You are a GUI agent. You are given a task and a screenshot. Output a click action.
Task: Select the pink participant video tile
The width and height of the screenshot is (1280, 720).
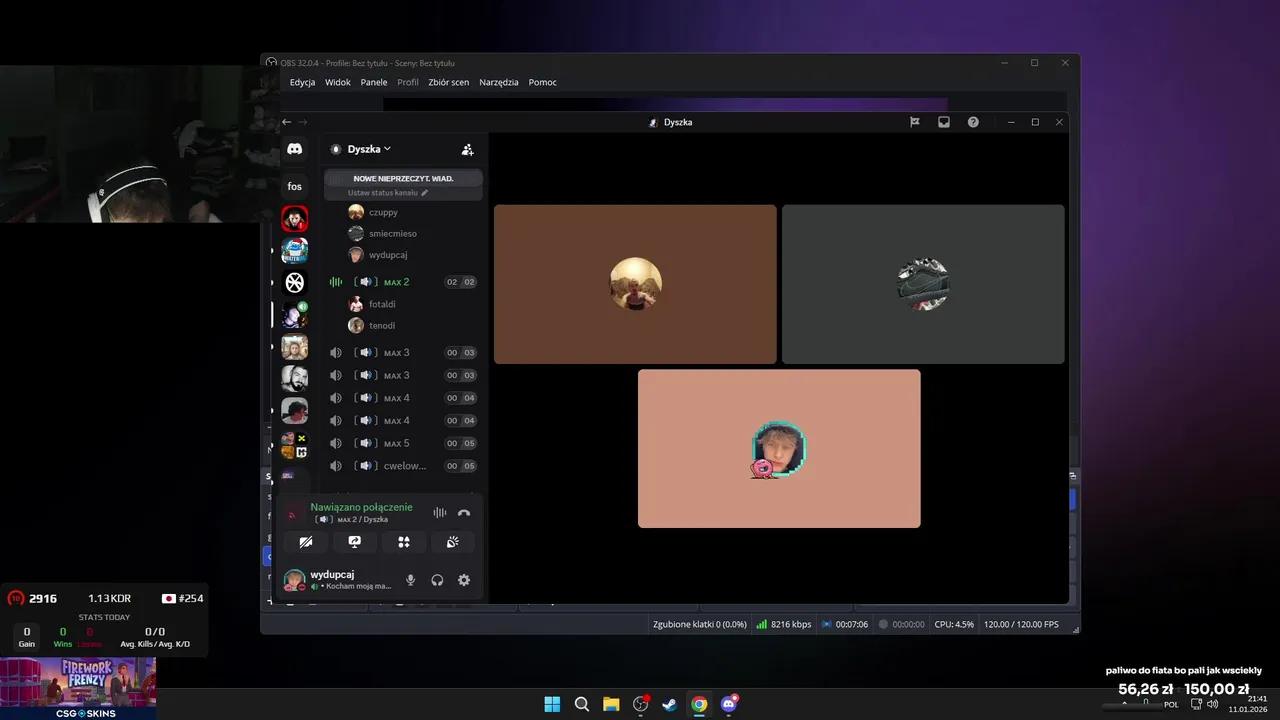pyautogui.click(x=779, y=449)
